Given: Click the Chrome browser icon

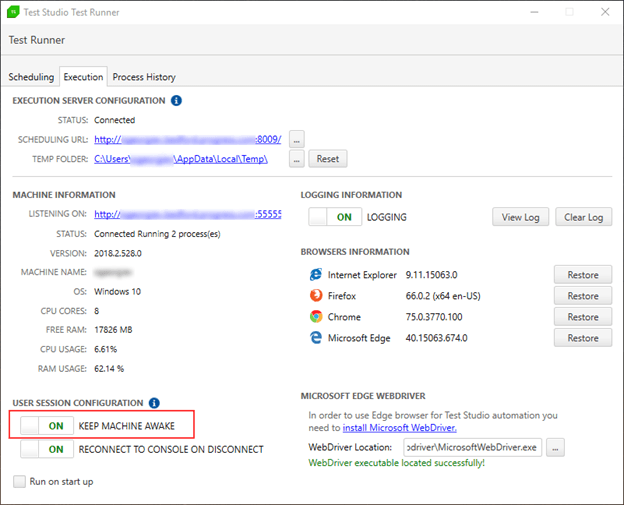Looking at the screenshot, I should tap(316, 317).
